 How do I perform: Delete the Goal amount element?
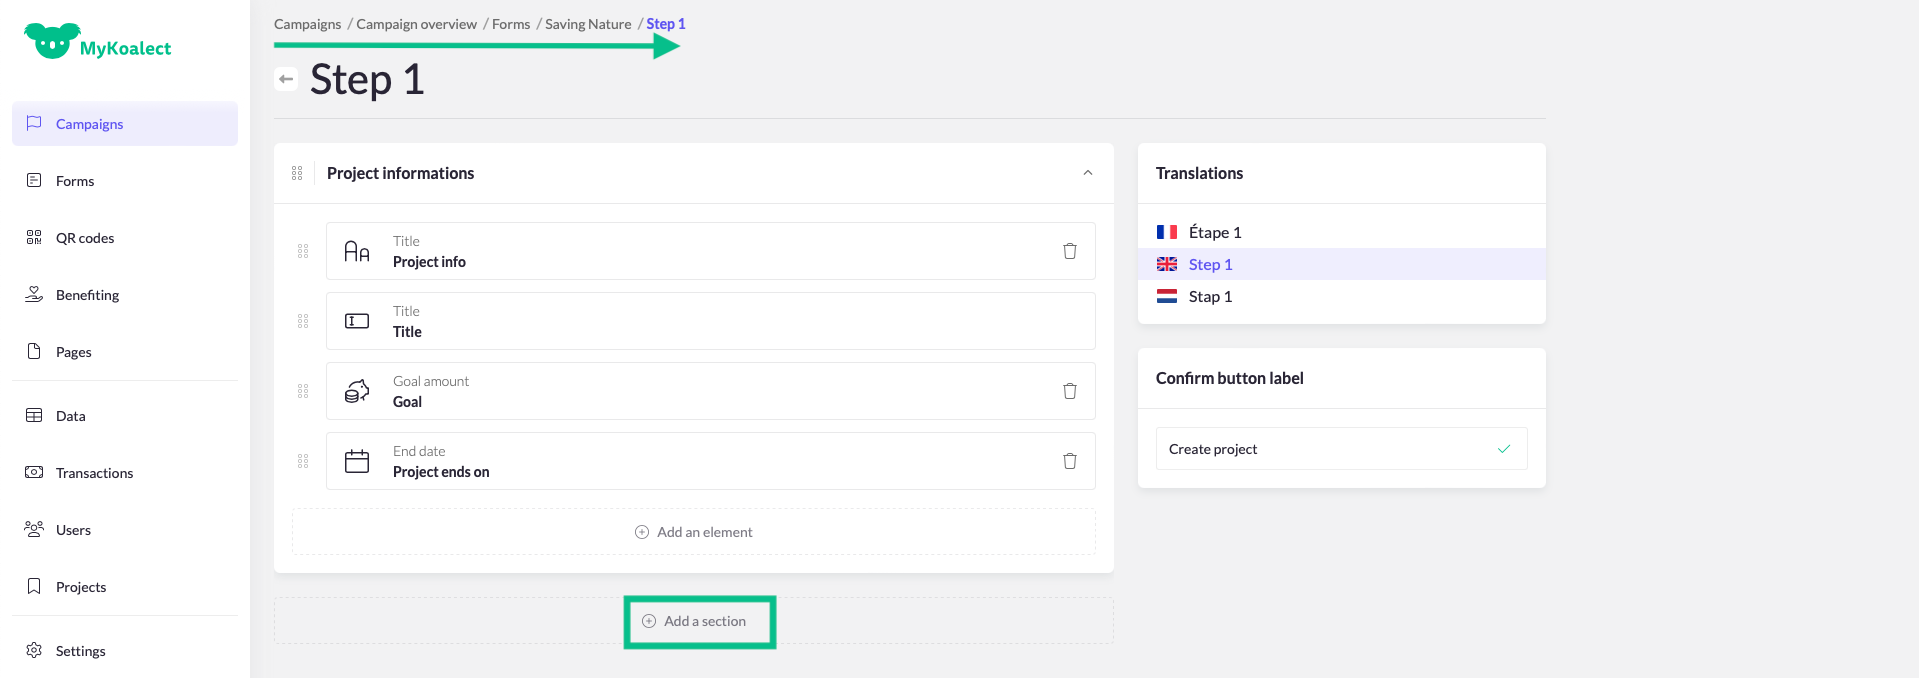coord(1069,391)
